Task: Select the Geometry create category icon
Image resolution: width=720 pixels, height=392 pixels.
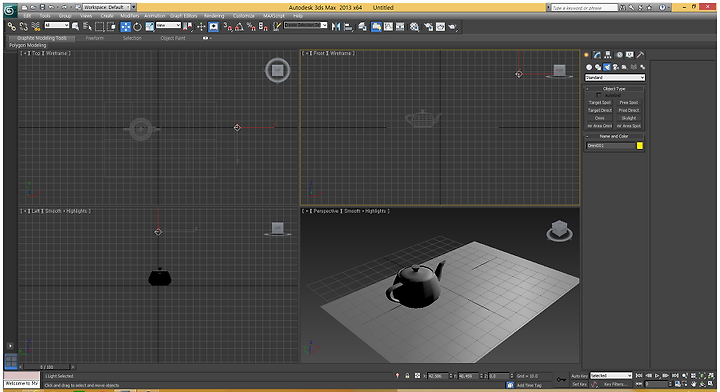Action: 589,67
